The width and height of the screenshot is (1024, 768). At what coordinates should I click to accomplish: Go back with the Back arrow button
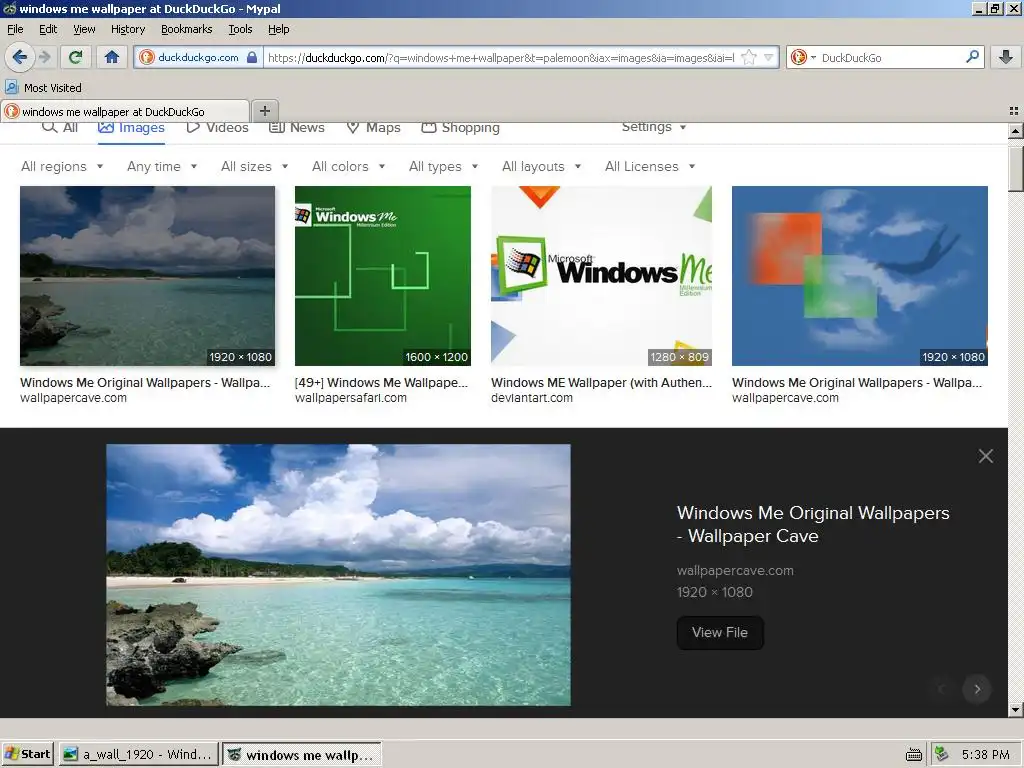[20, 57]
